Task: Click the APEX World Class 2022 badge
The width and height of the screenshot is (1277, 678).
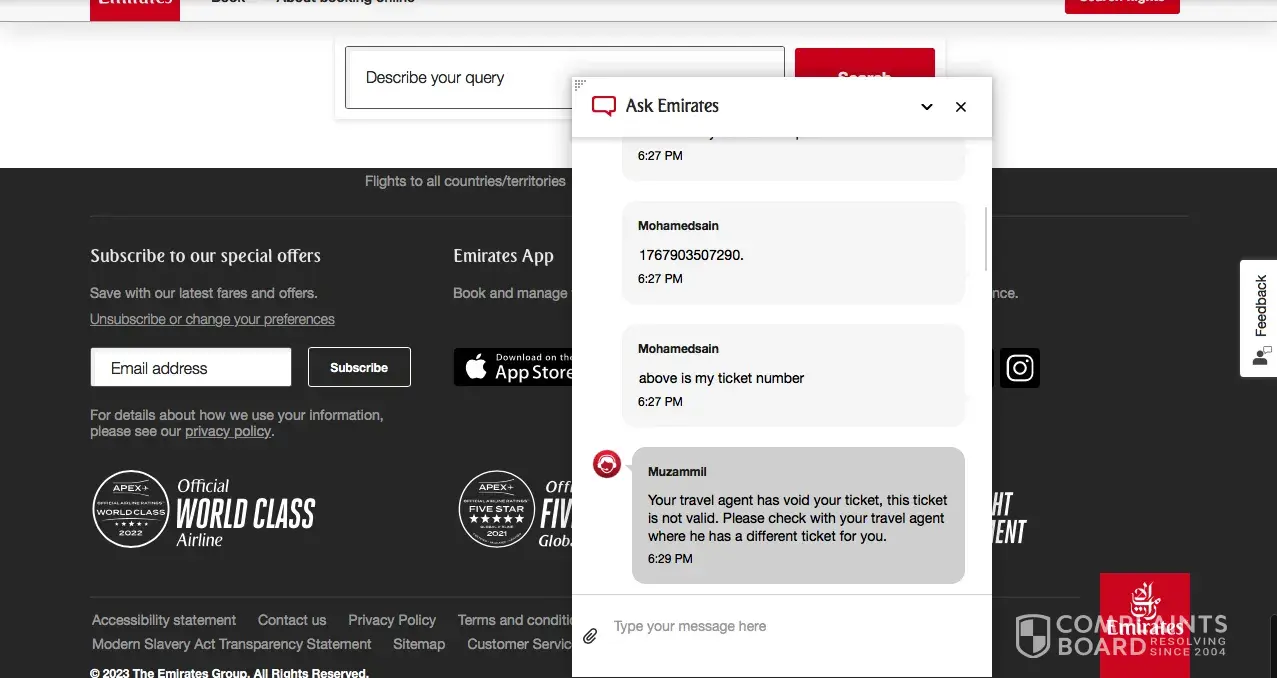Action: pyautogui.click(x=130, y=509)
